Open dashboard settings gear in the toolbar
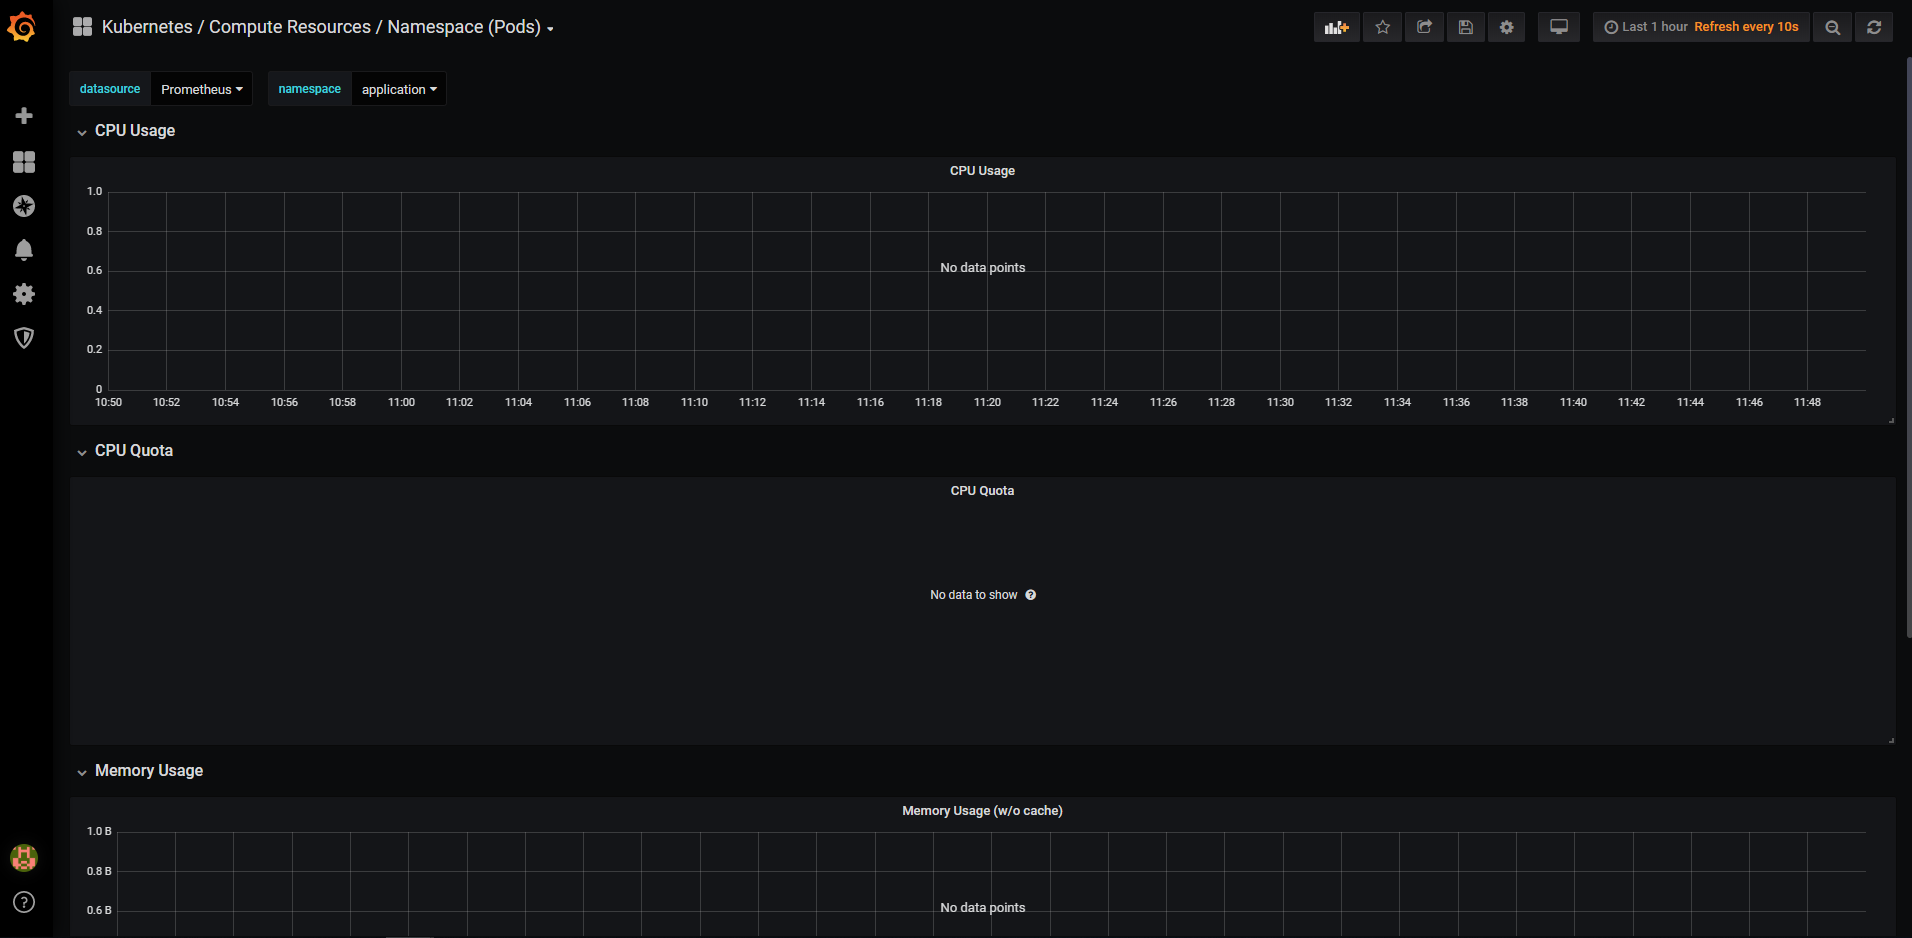Screen dimensions: 1912x938 tap(1507, 27)
